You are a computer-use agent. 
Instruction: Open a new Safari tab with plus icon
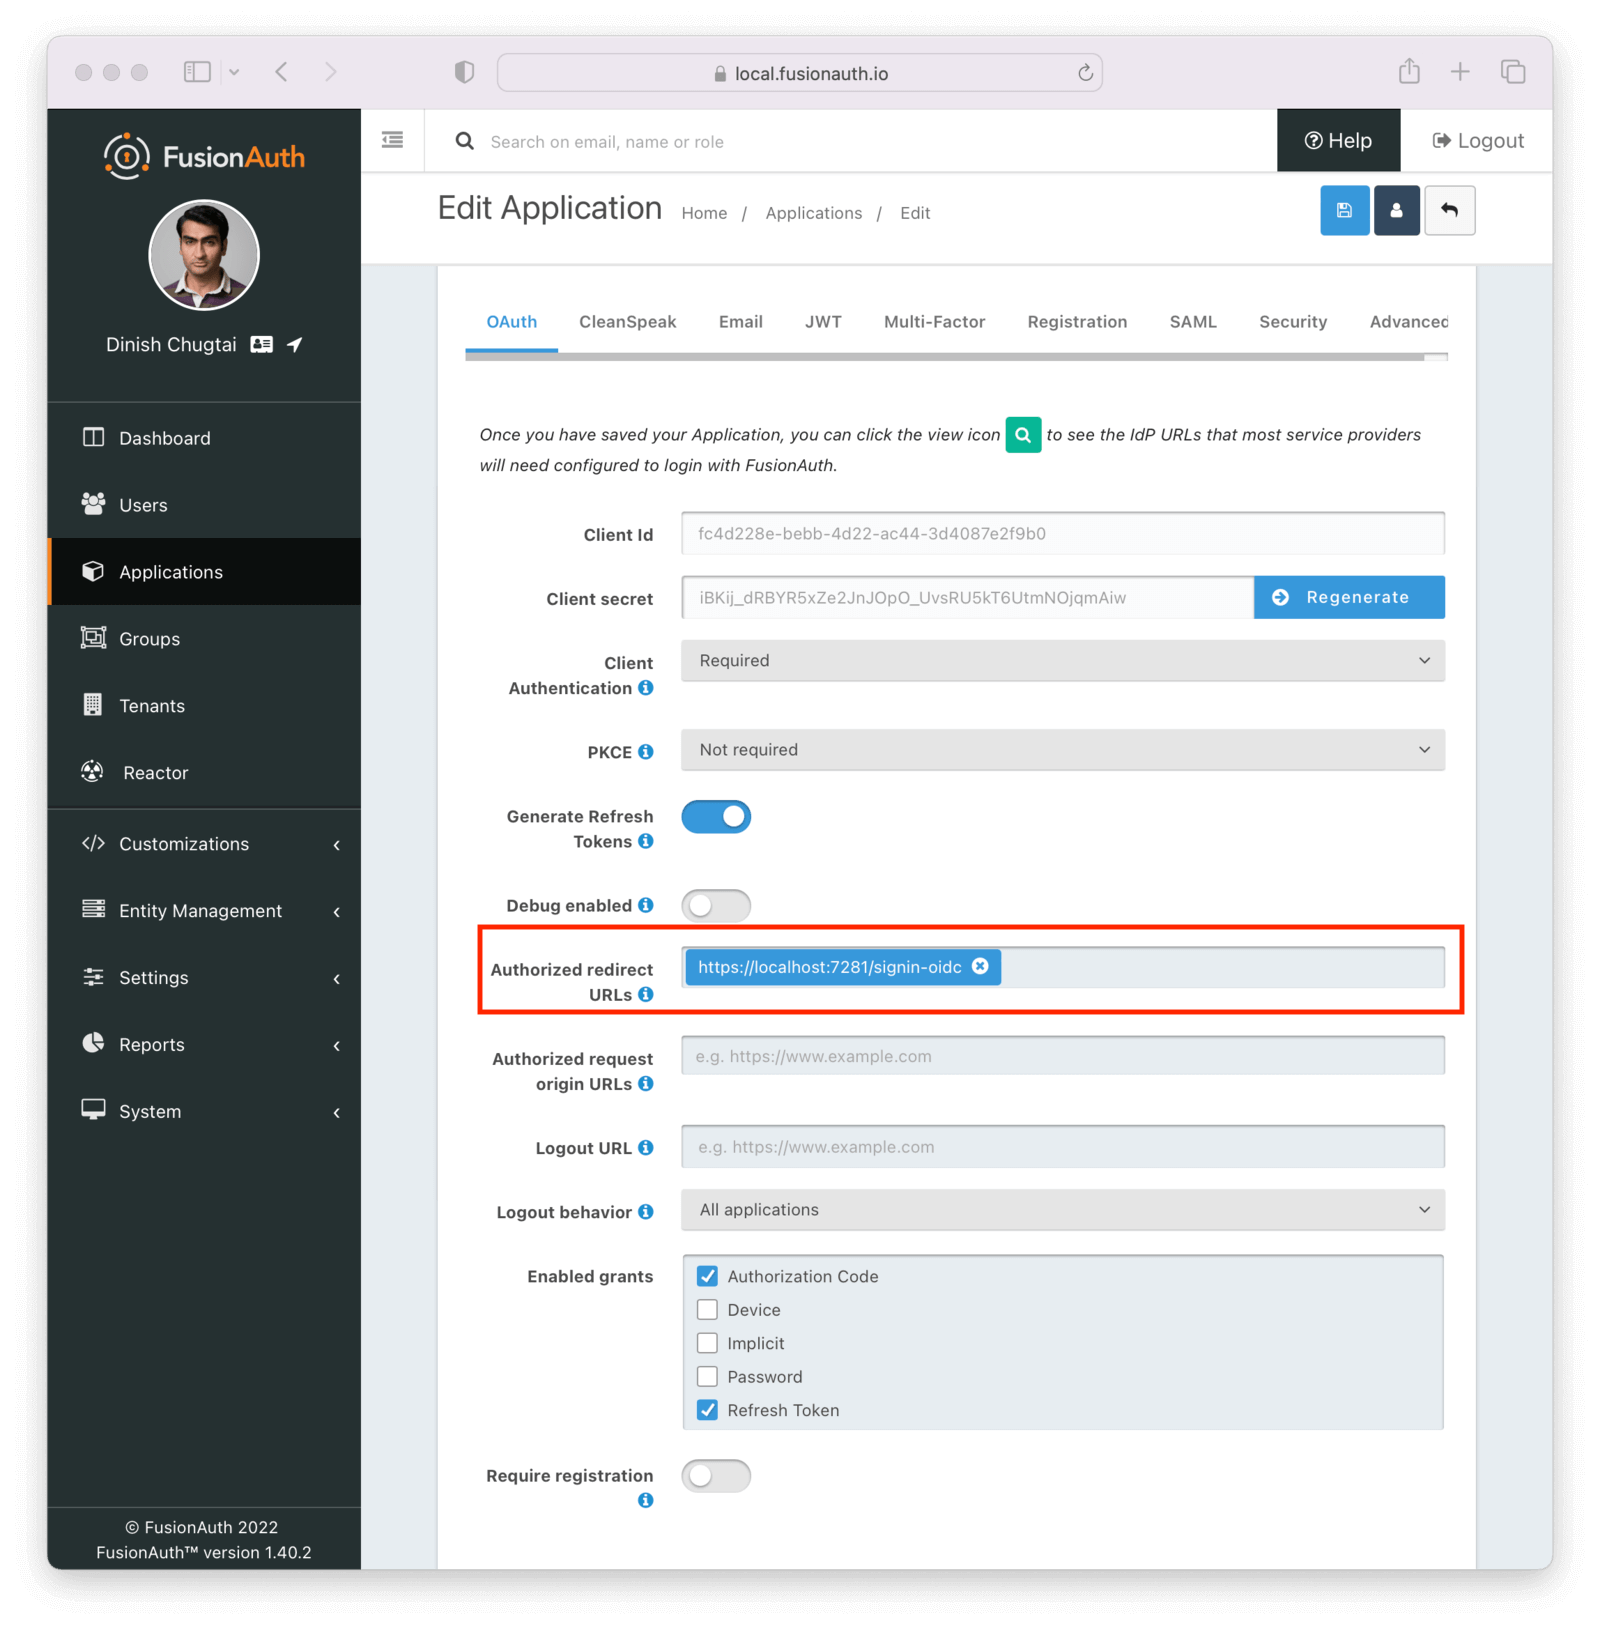click(x=1460, y=71)
